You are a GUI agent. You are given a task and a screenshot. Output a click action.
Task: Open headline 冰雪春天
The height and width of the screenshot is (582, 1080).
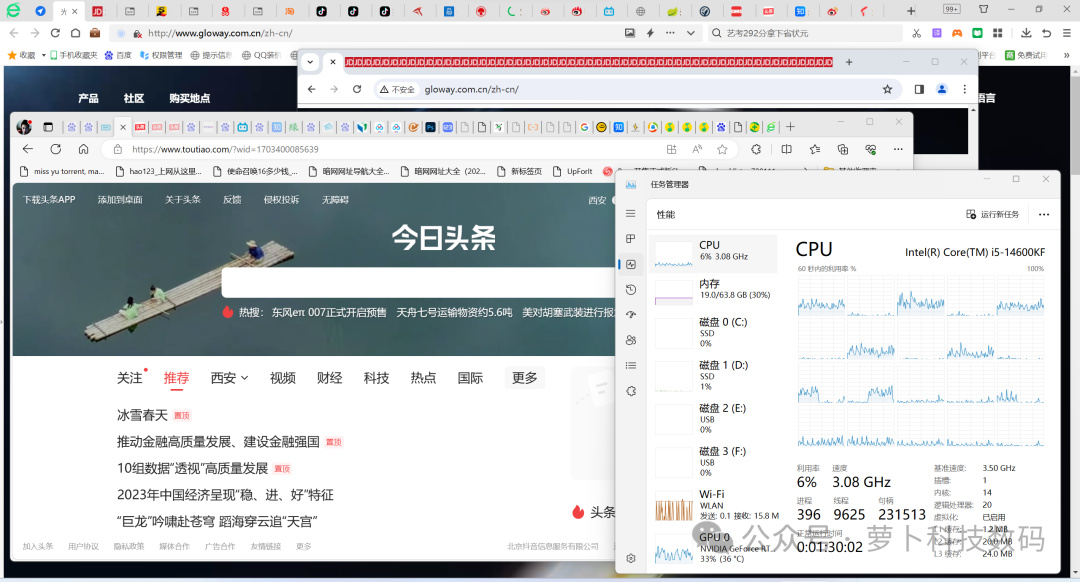(x=142, y=415)
